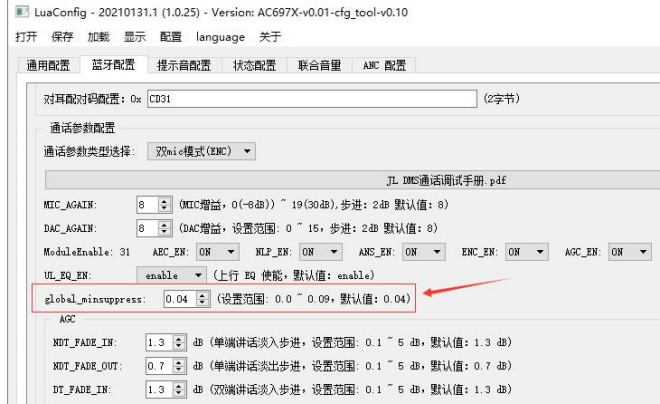Open the ENC_EN dropdown

click(x=527, y=252)
